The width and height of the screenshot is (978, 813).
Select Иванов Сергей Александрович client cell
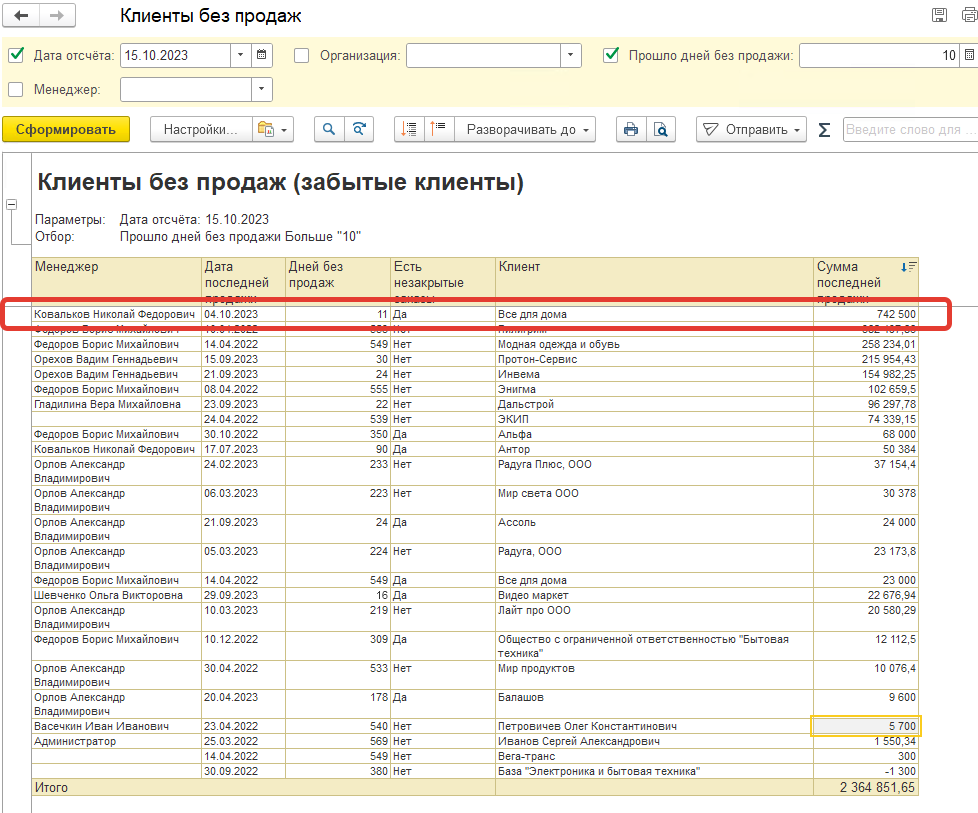click(654, 741)
